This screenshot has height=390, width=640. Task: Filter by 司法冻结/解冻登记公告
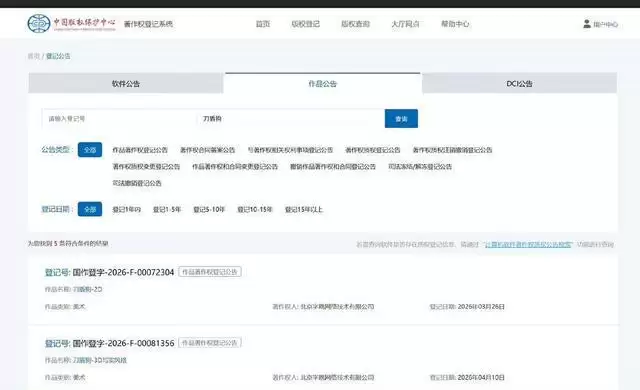[420, 167]
